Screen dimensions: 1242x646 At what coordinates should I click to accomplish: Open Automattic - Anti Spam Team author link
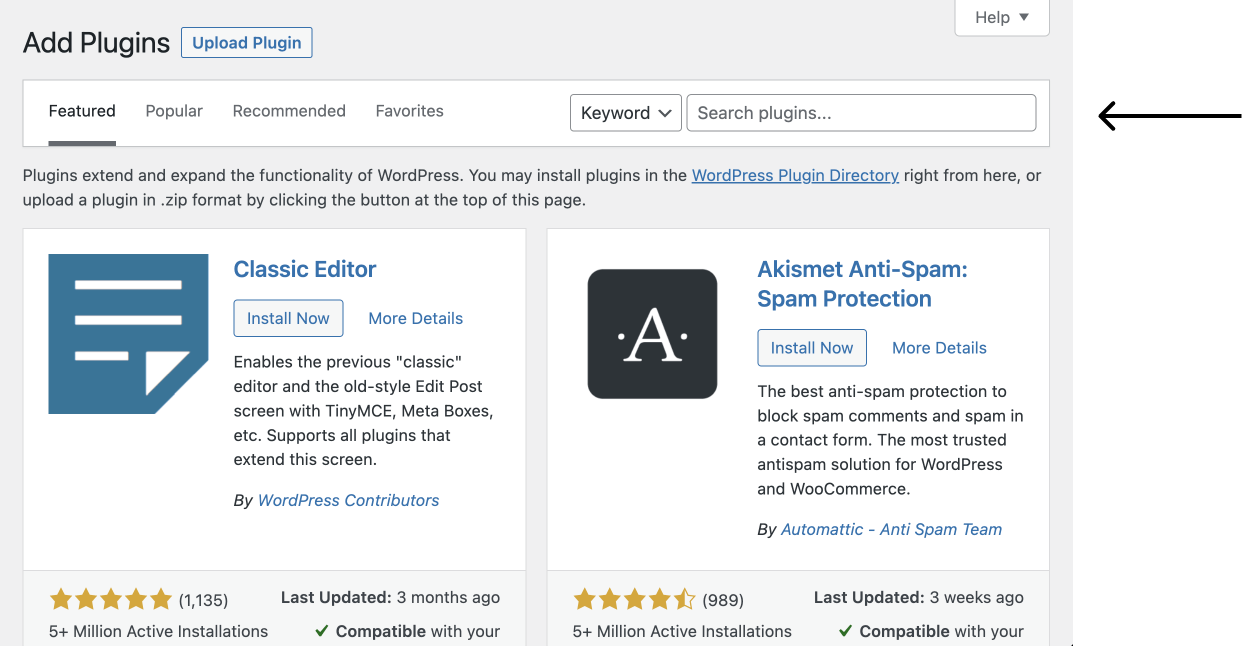click(x=891, y=530)
